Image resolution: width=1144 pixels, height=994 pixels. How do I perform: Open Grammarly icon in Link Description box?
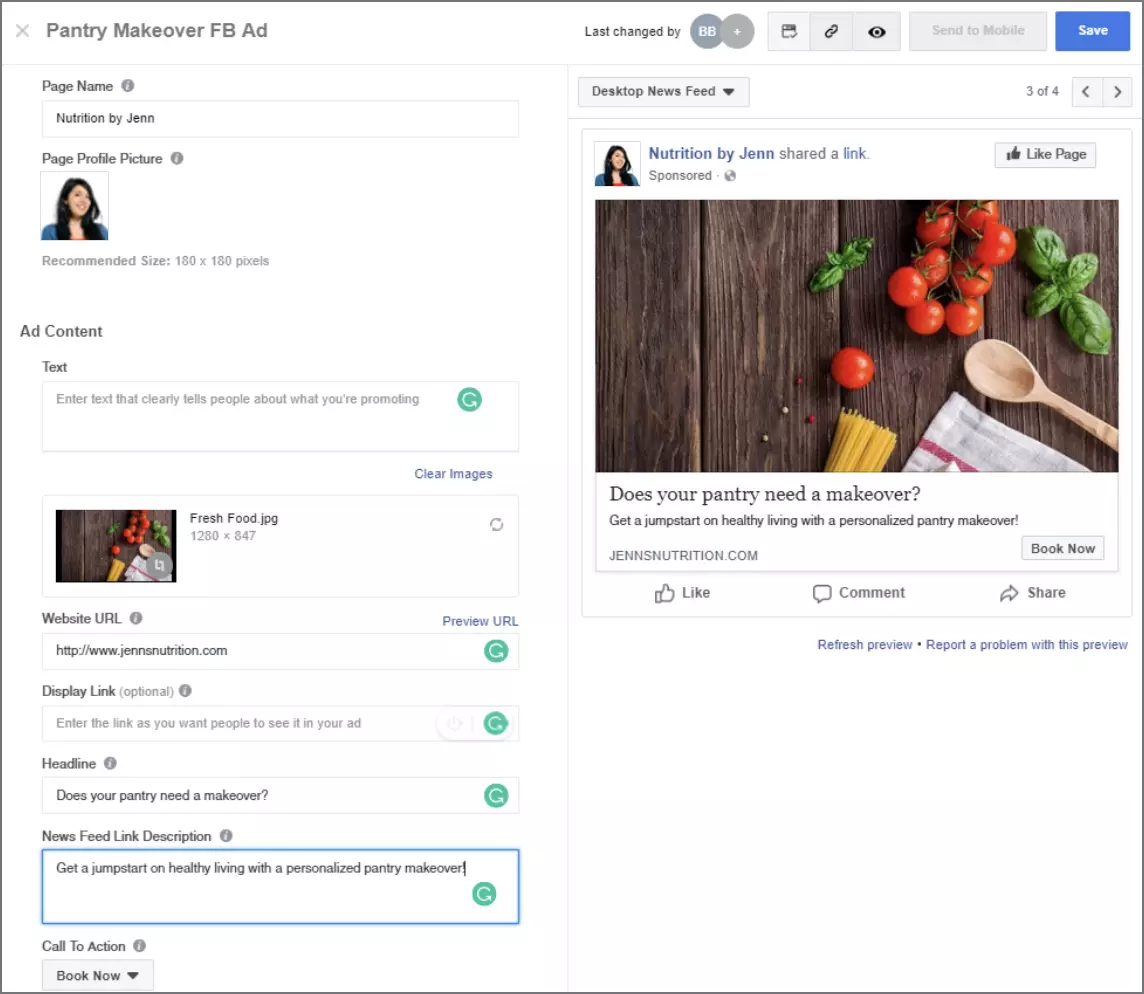[484, 893]
